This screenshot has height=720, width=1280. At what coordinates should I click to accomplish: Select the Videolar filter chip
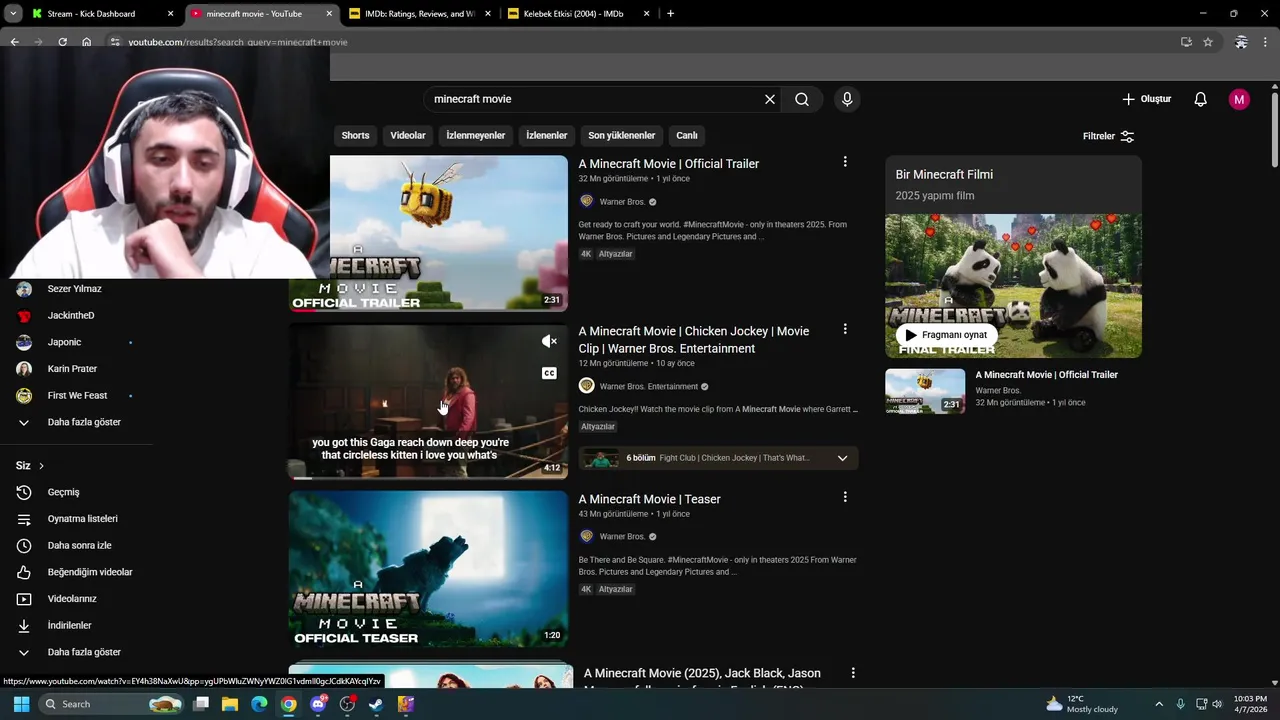tap(408, 135)
